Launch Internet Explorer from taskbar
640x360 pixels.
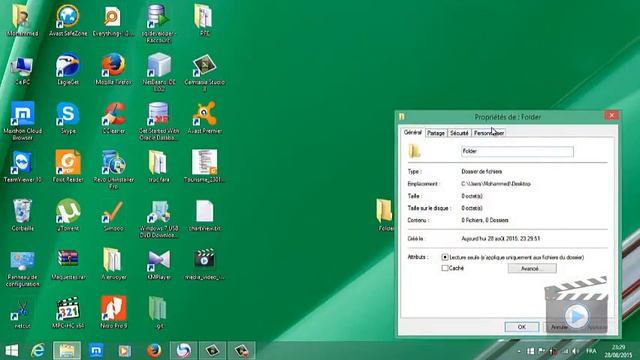pyautogui.click(x=38, y=351)
